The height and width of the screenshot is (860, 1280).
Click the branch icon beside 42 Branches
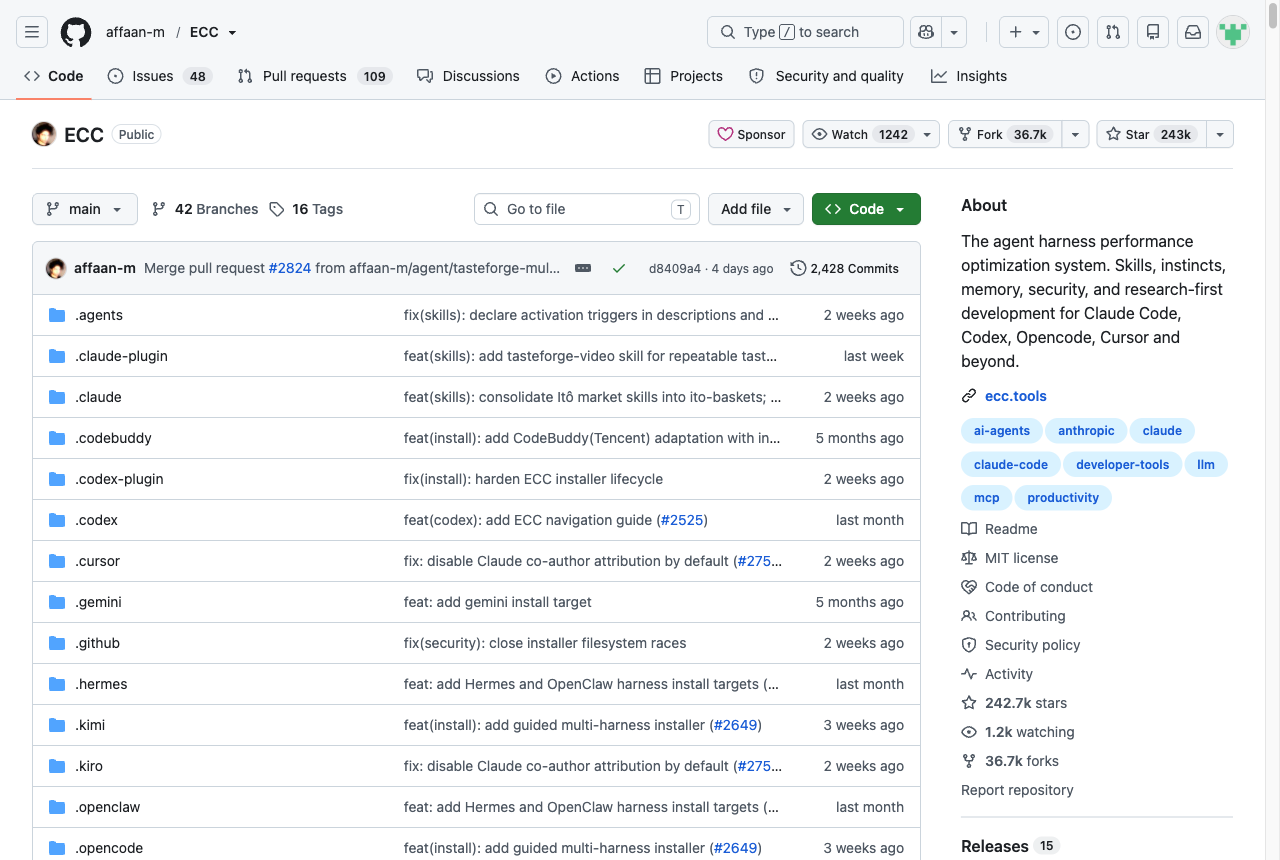coord(159,209)
